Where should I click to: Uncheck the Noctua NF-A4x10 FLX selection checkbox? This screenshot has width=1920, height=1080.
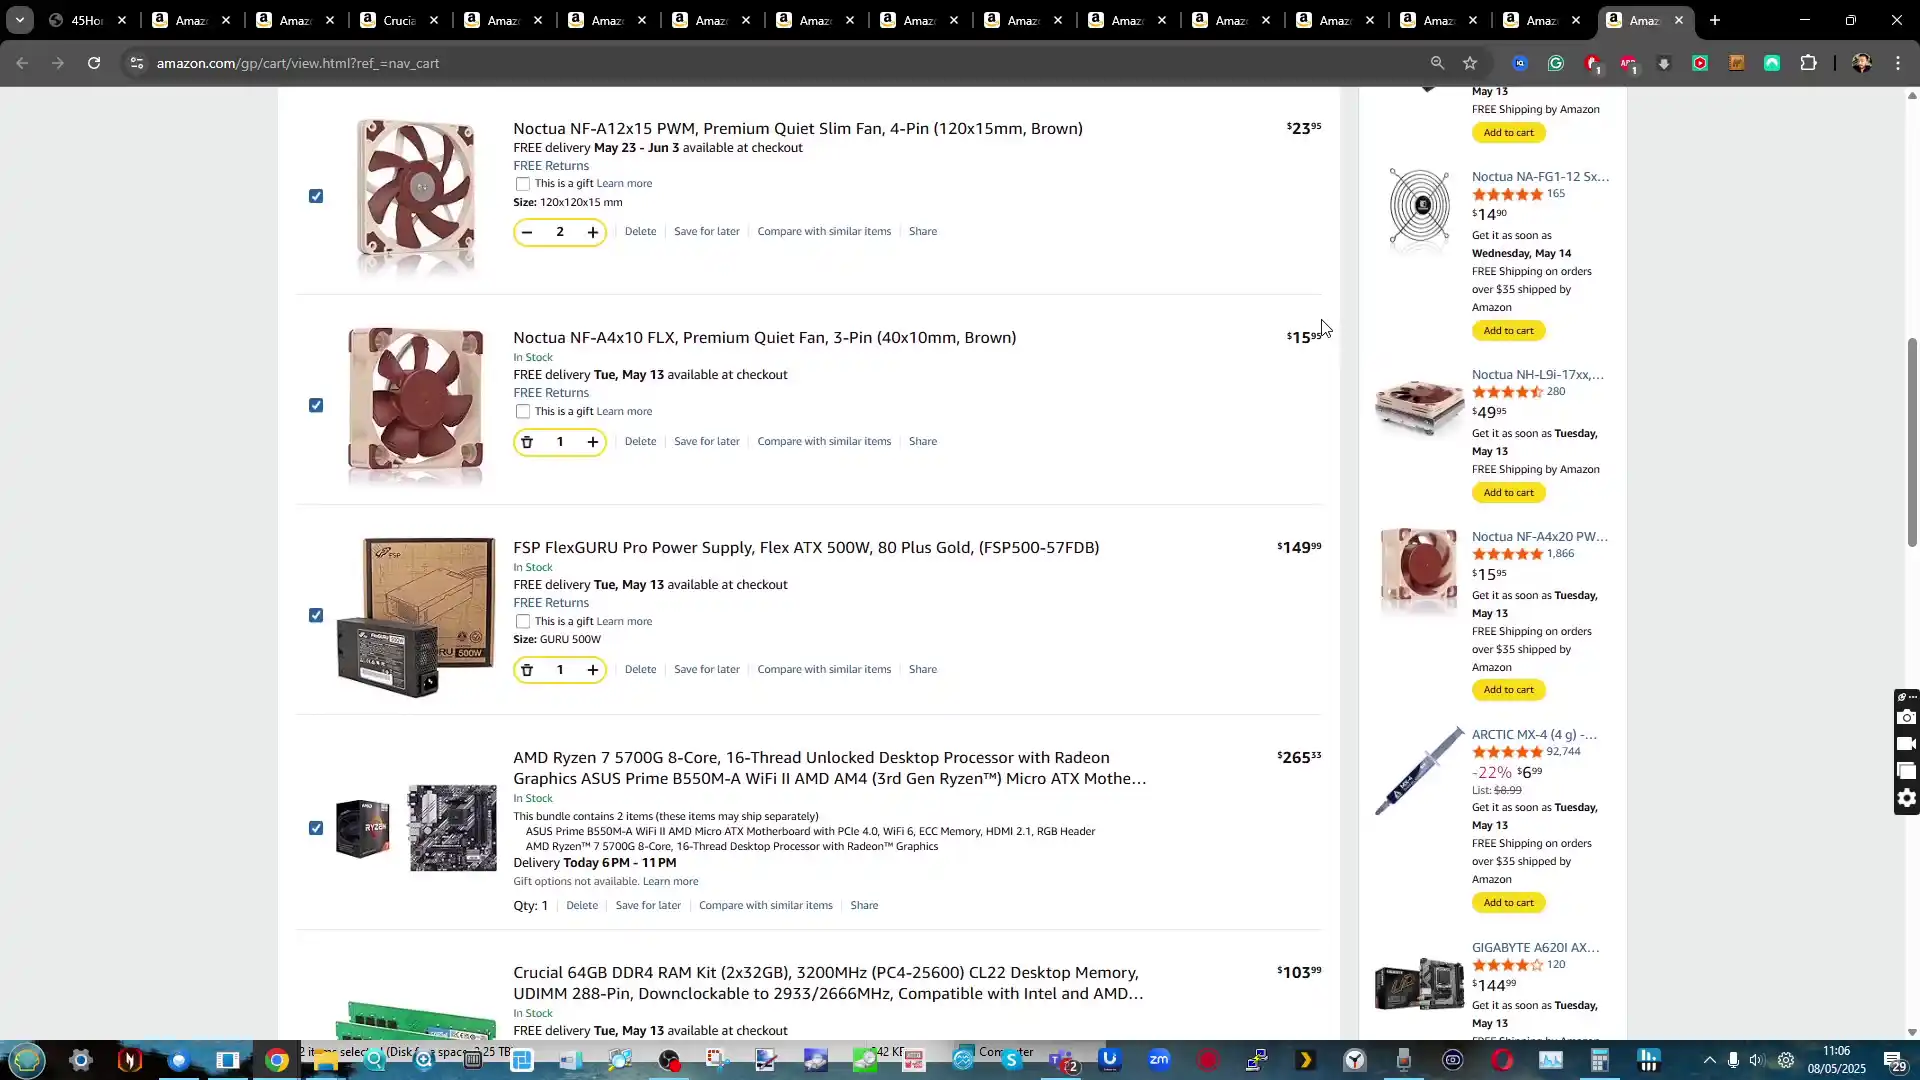[316, 405]
